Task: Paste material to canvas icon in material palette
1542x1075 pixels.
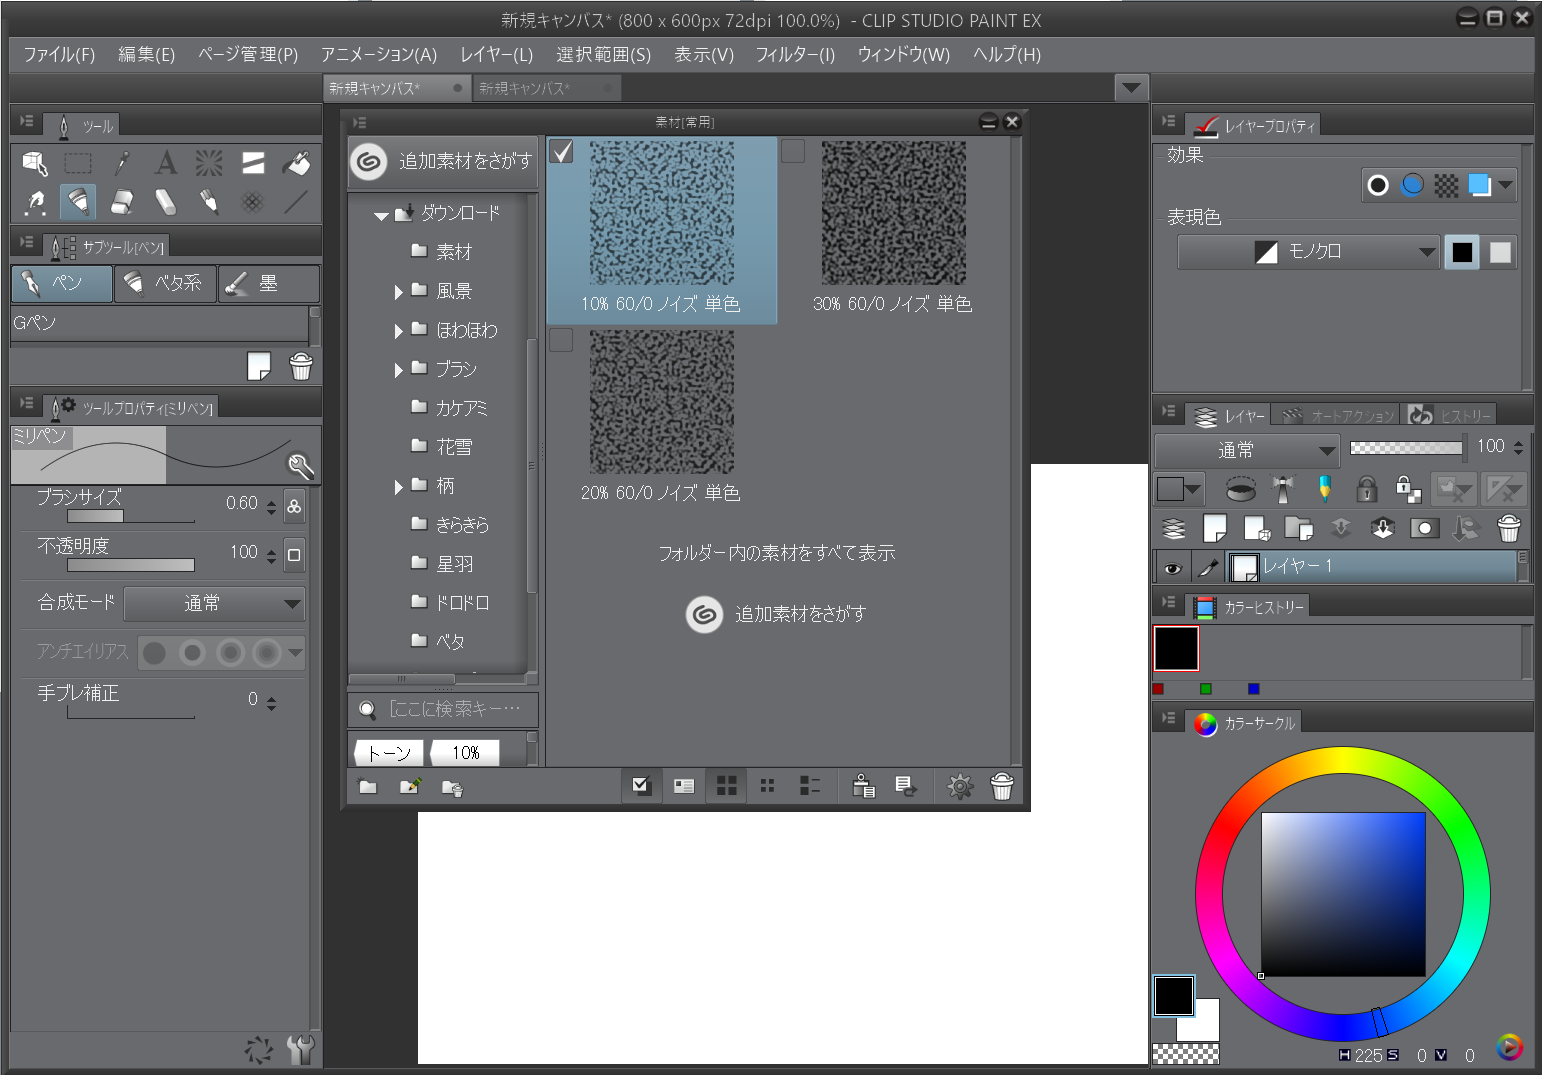Action: pyautogui.click(x=864, y=787)
